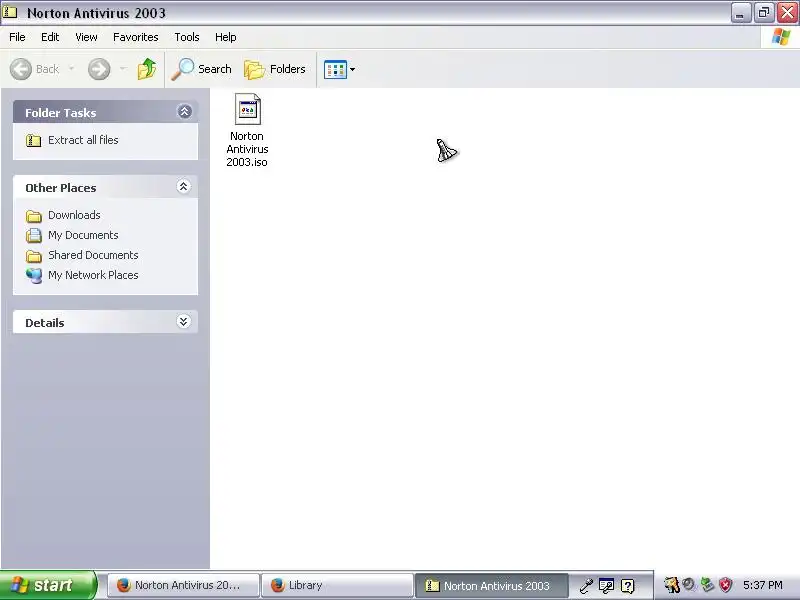The image size is (800, 600).
Task: Go up one folder level
Action: [x=147, y=69]
